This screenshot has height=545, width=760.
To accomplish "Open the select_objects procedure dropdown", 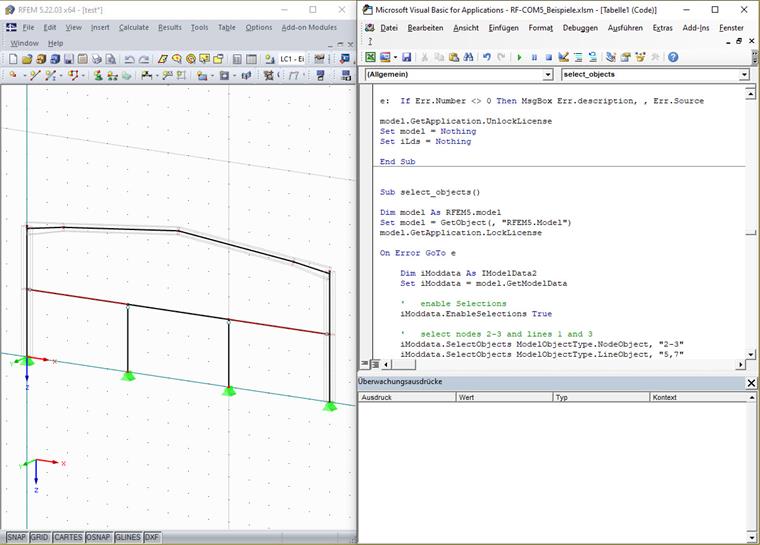I will [x=744, y=74].
